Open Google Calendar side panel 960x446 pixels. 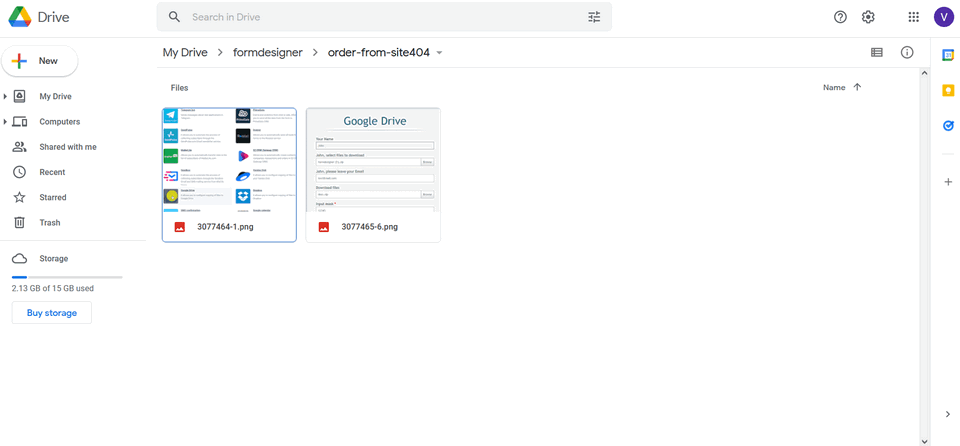coord(948,55)
